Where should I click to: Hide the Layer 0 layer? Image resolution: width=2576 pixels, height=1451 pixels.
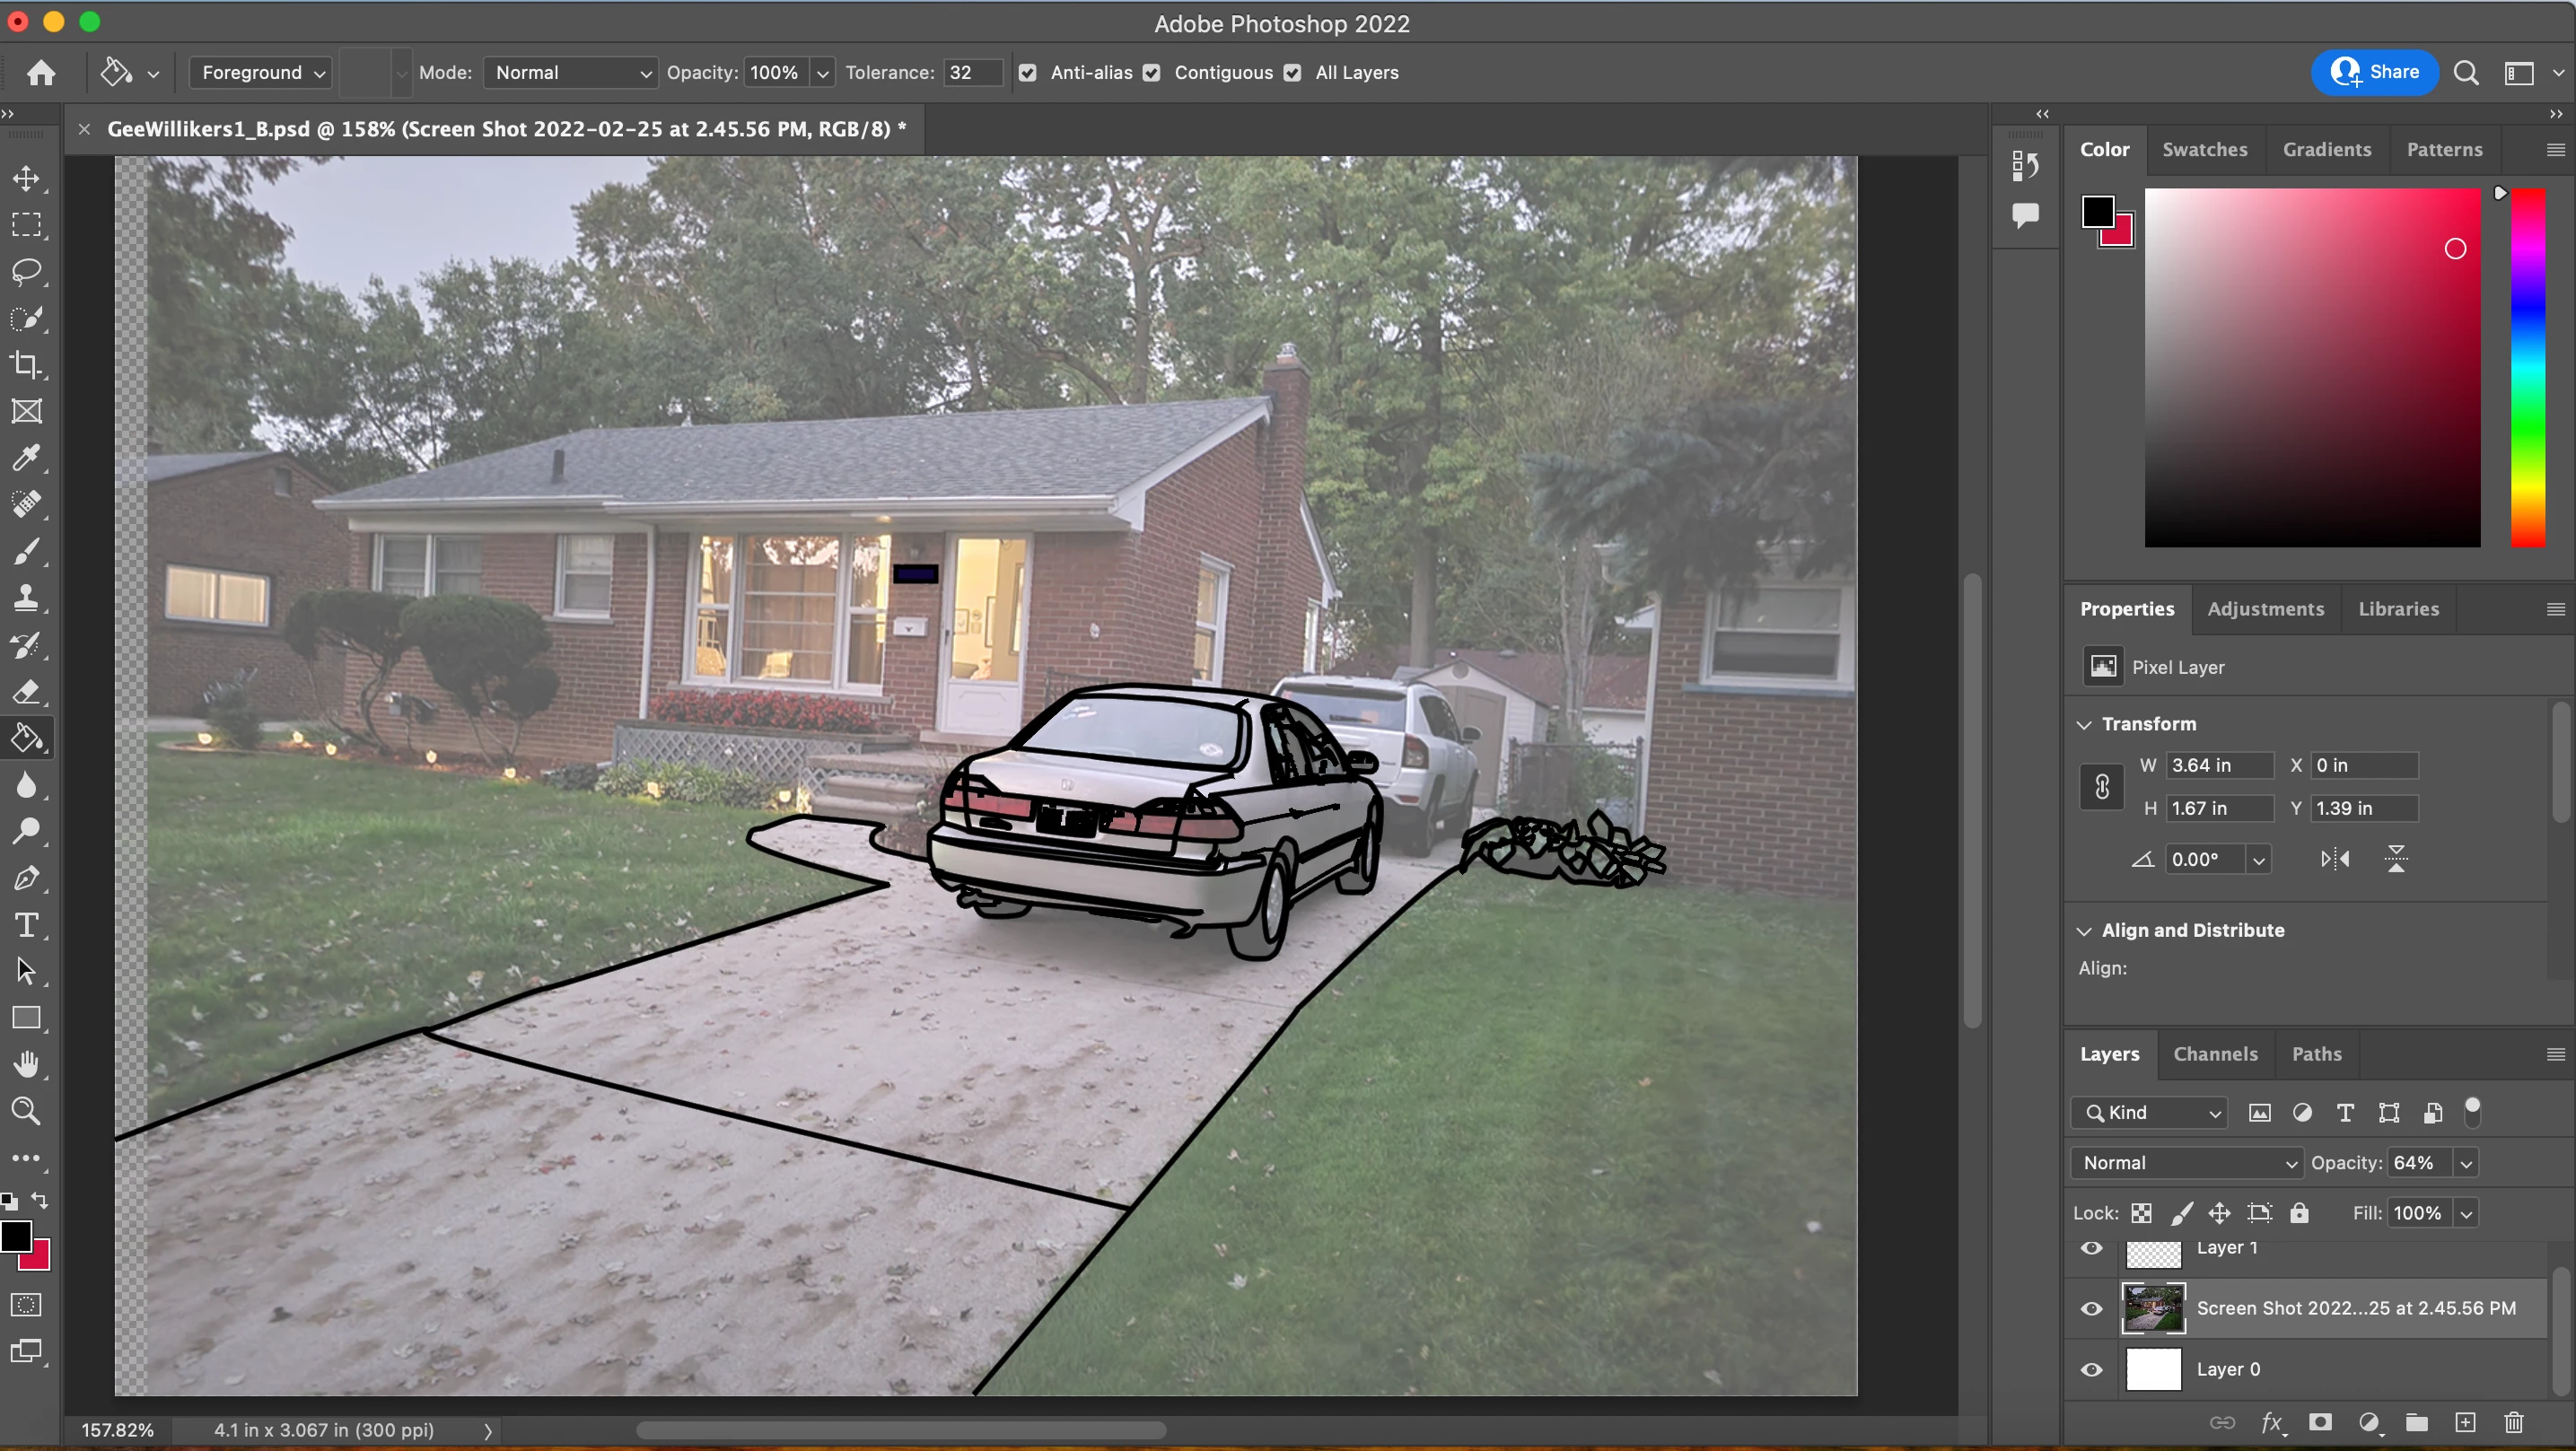[x=2091, y=1369]
